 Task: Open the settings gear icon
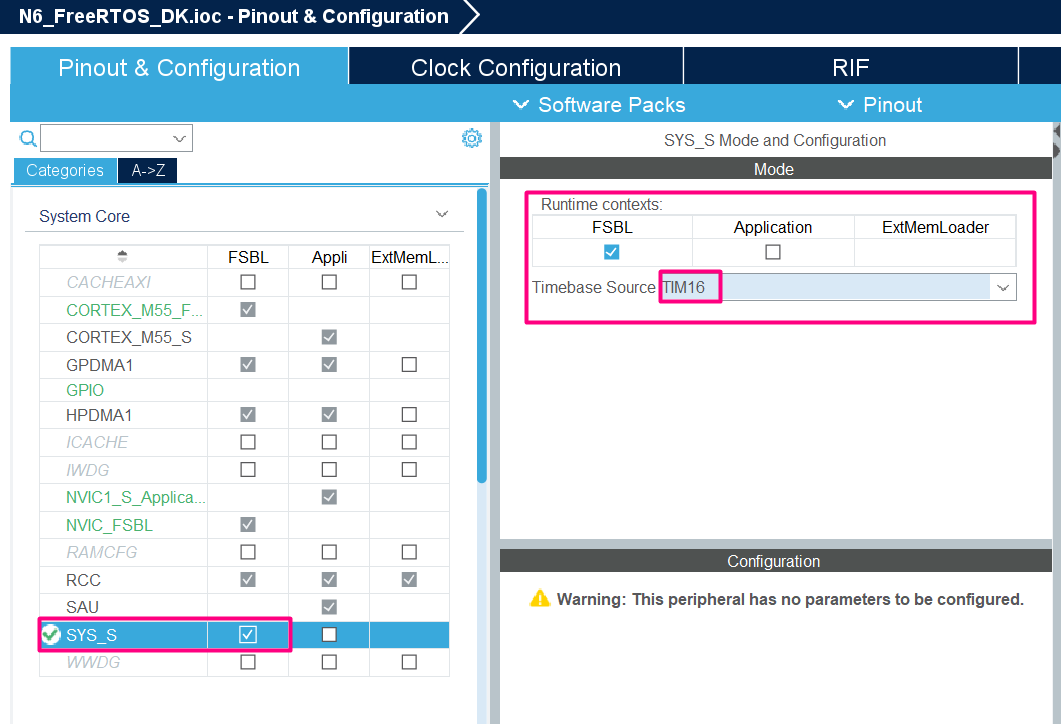click(471, 137)
